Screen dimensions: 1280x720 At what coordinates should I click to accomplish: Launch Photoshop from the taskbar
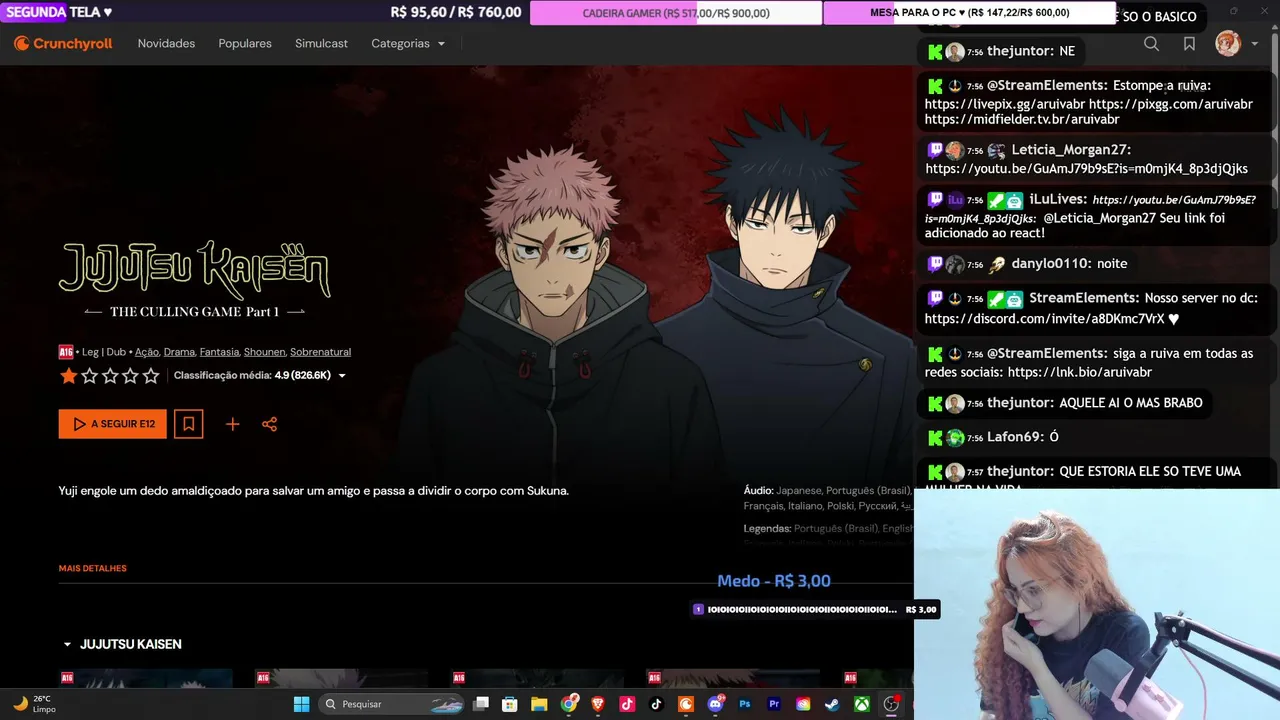pos(745,704)
